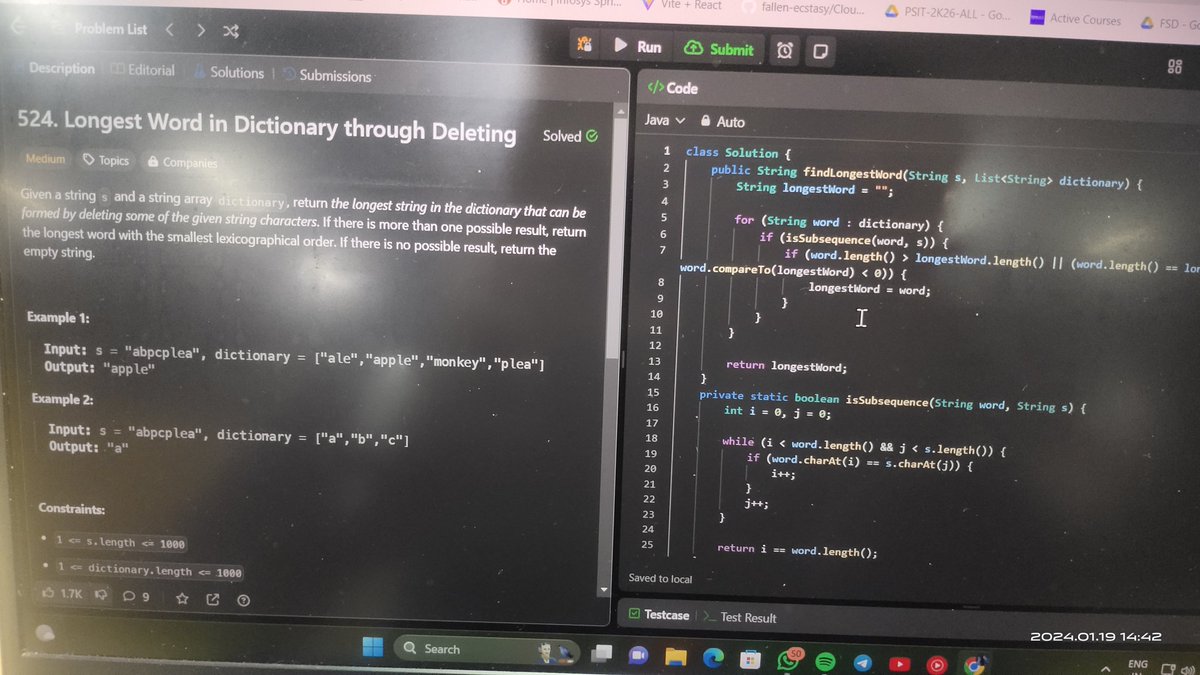This screenshot has height=675, width=1200.
Task: Like the problem with thumbs up 1.7K
Action: tap(62, 595)
